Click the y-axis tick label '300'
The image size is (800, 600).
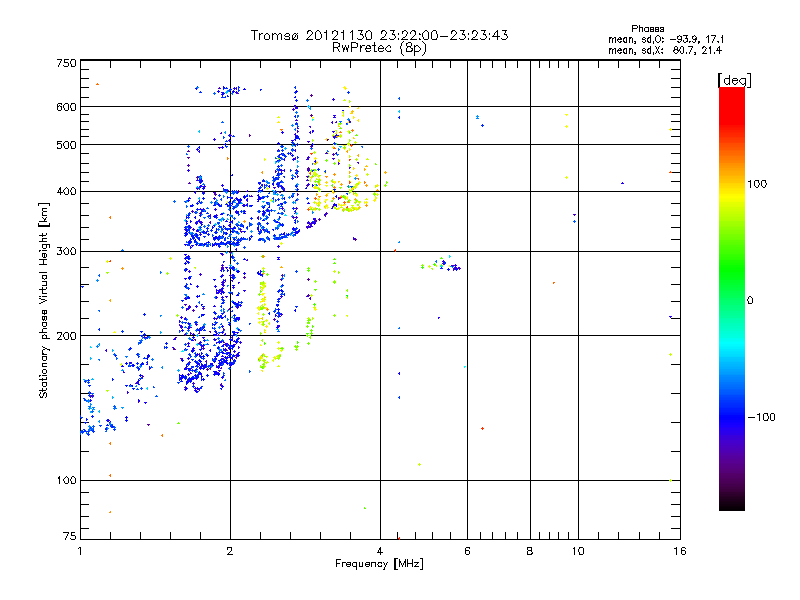[x=66, y=252]
